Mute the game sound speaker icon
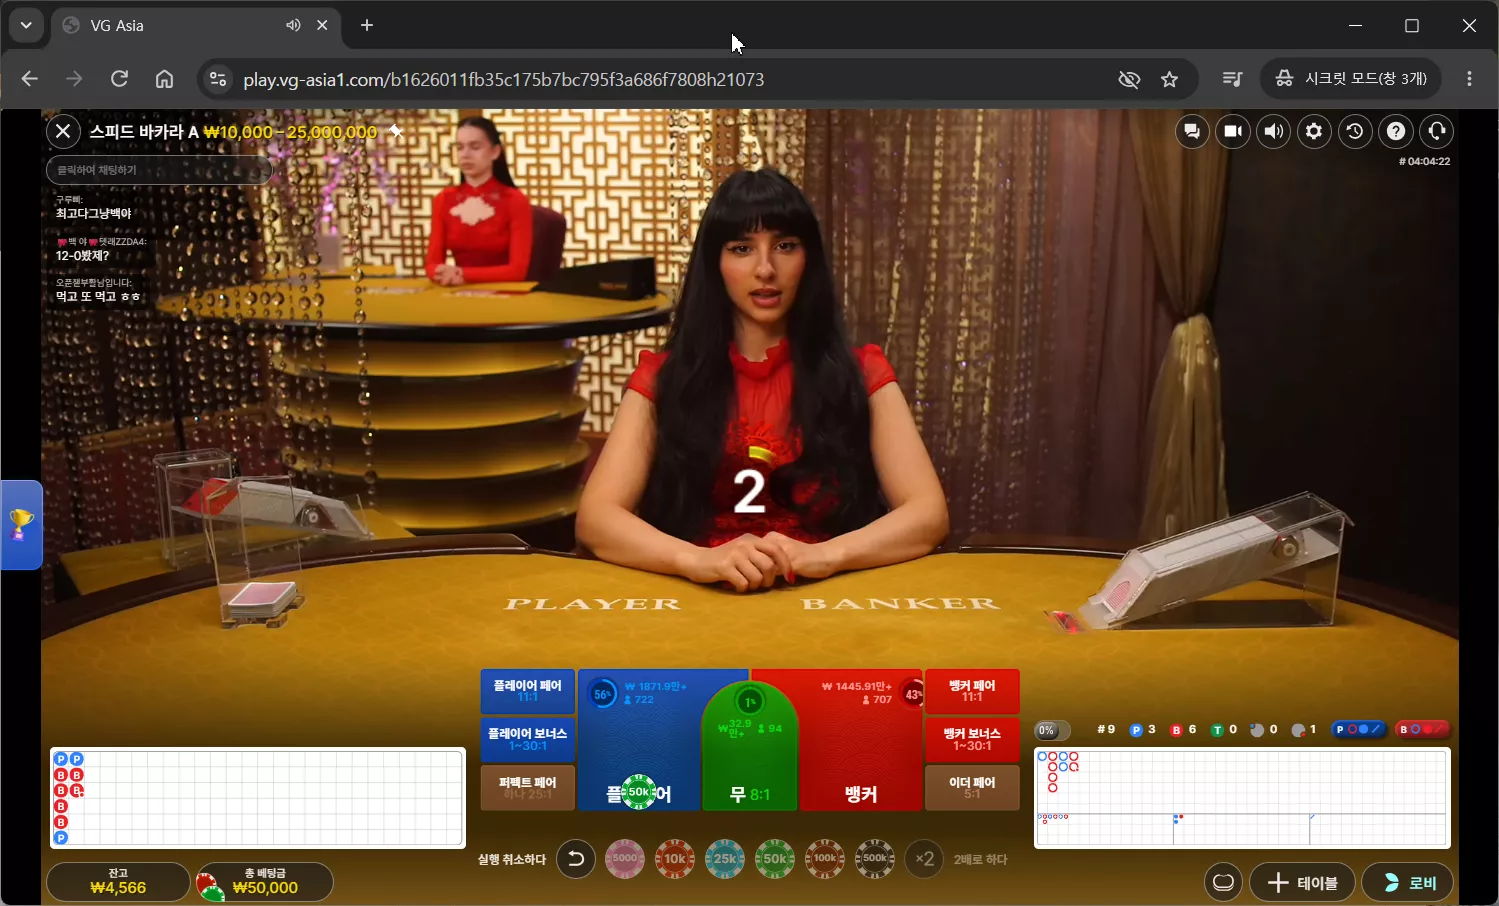Image resolution: width=1499 pixels, height=906 pixels. point(1273,131)
